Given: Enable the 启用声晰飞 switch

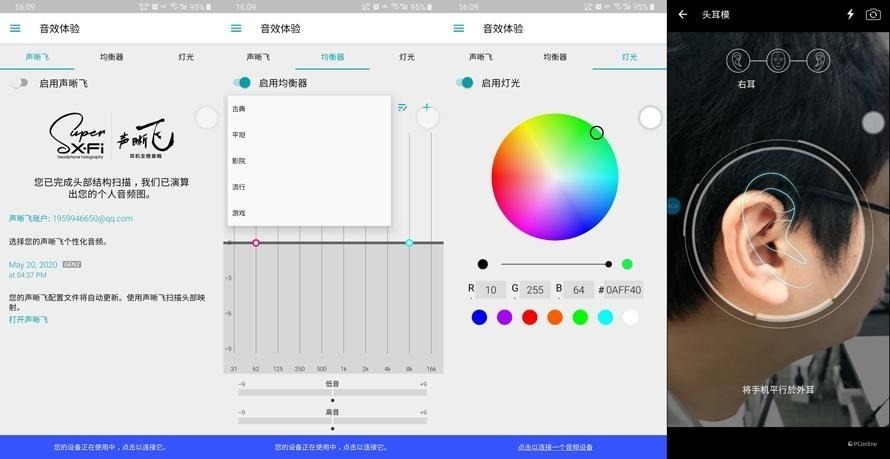Looking at the screenshot, I should coord(20,83).
